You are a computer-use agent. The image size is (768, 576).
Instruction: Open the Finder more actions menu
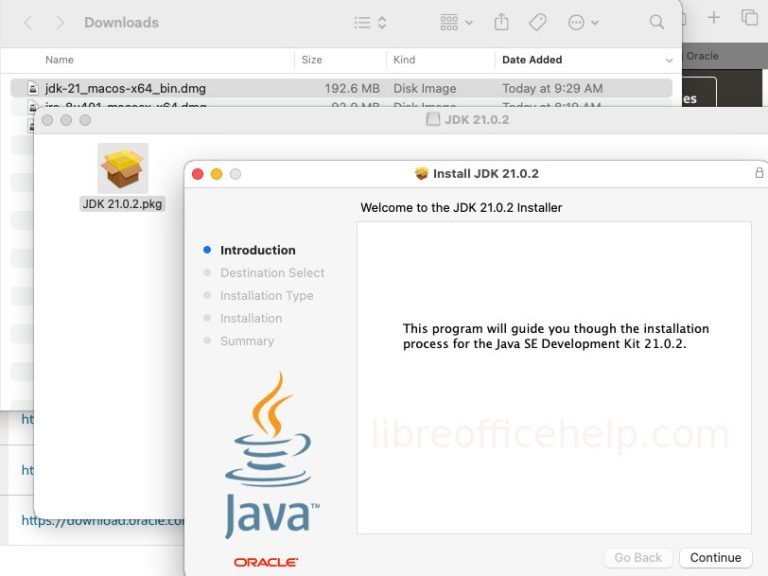[583, 23]
